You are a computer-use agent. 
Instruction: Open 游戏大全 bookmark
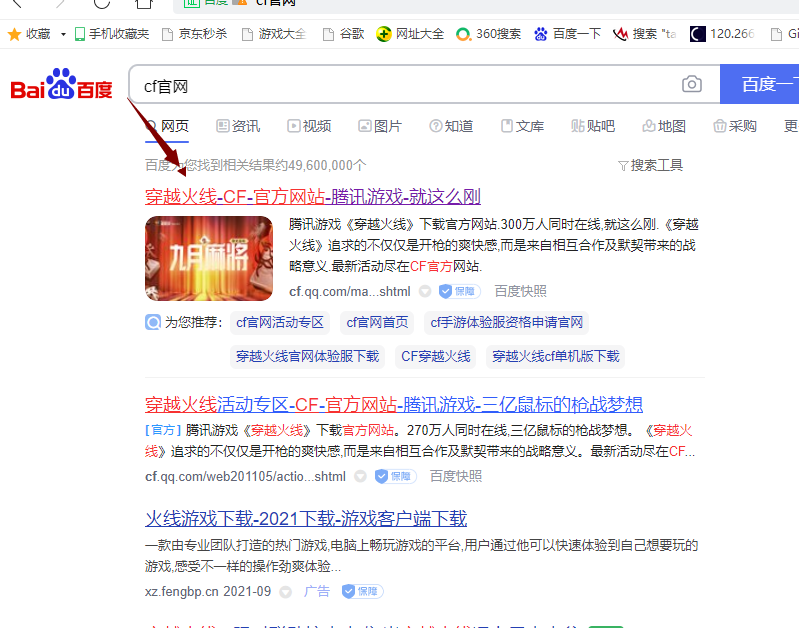tap(274, 34)
